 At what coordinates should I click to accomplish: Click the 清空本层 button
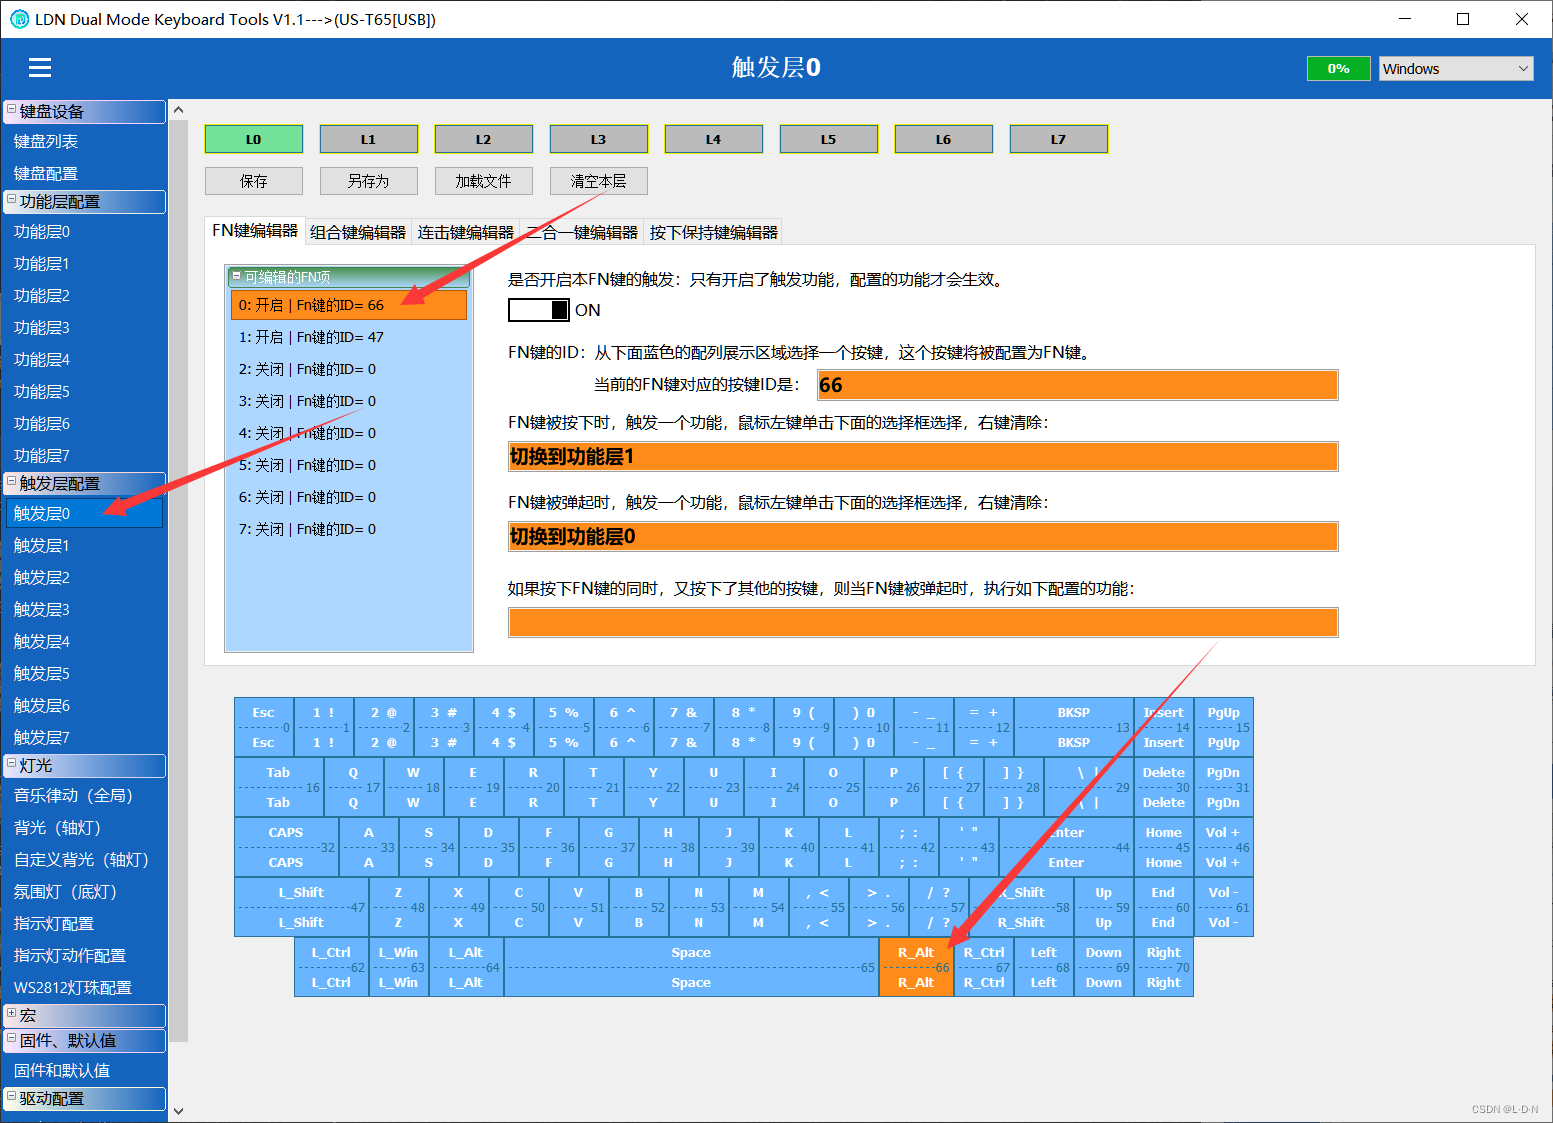pyautogui.click(x=599, y=181)
